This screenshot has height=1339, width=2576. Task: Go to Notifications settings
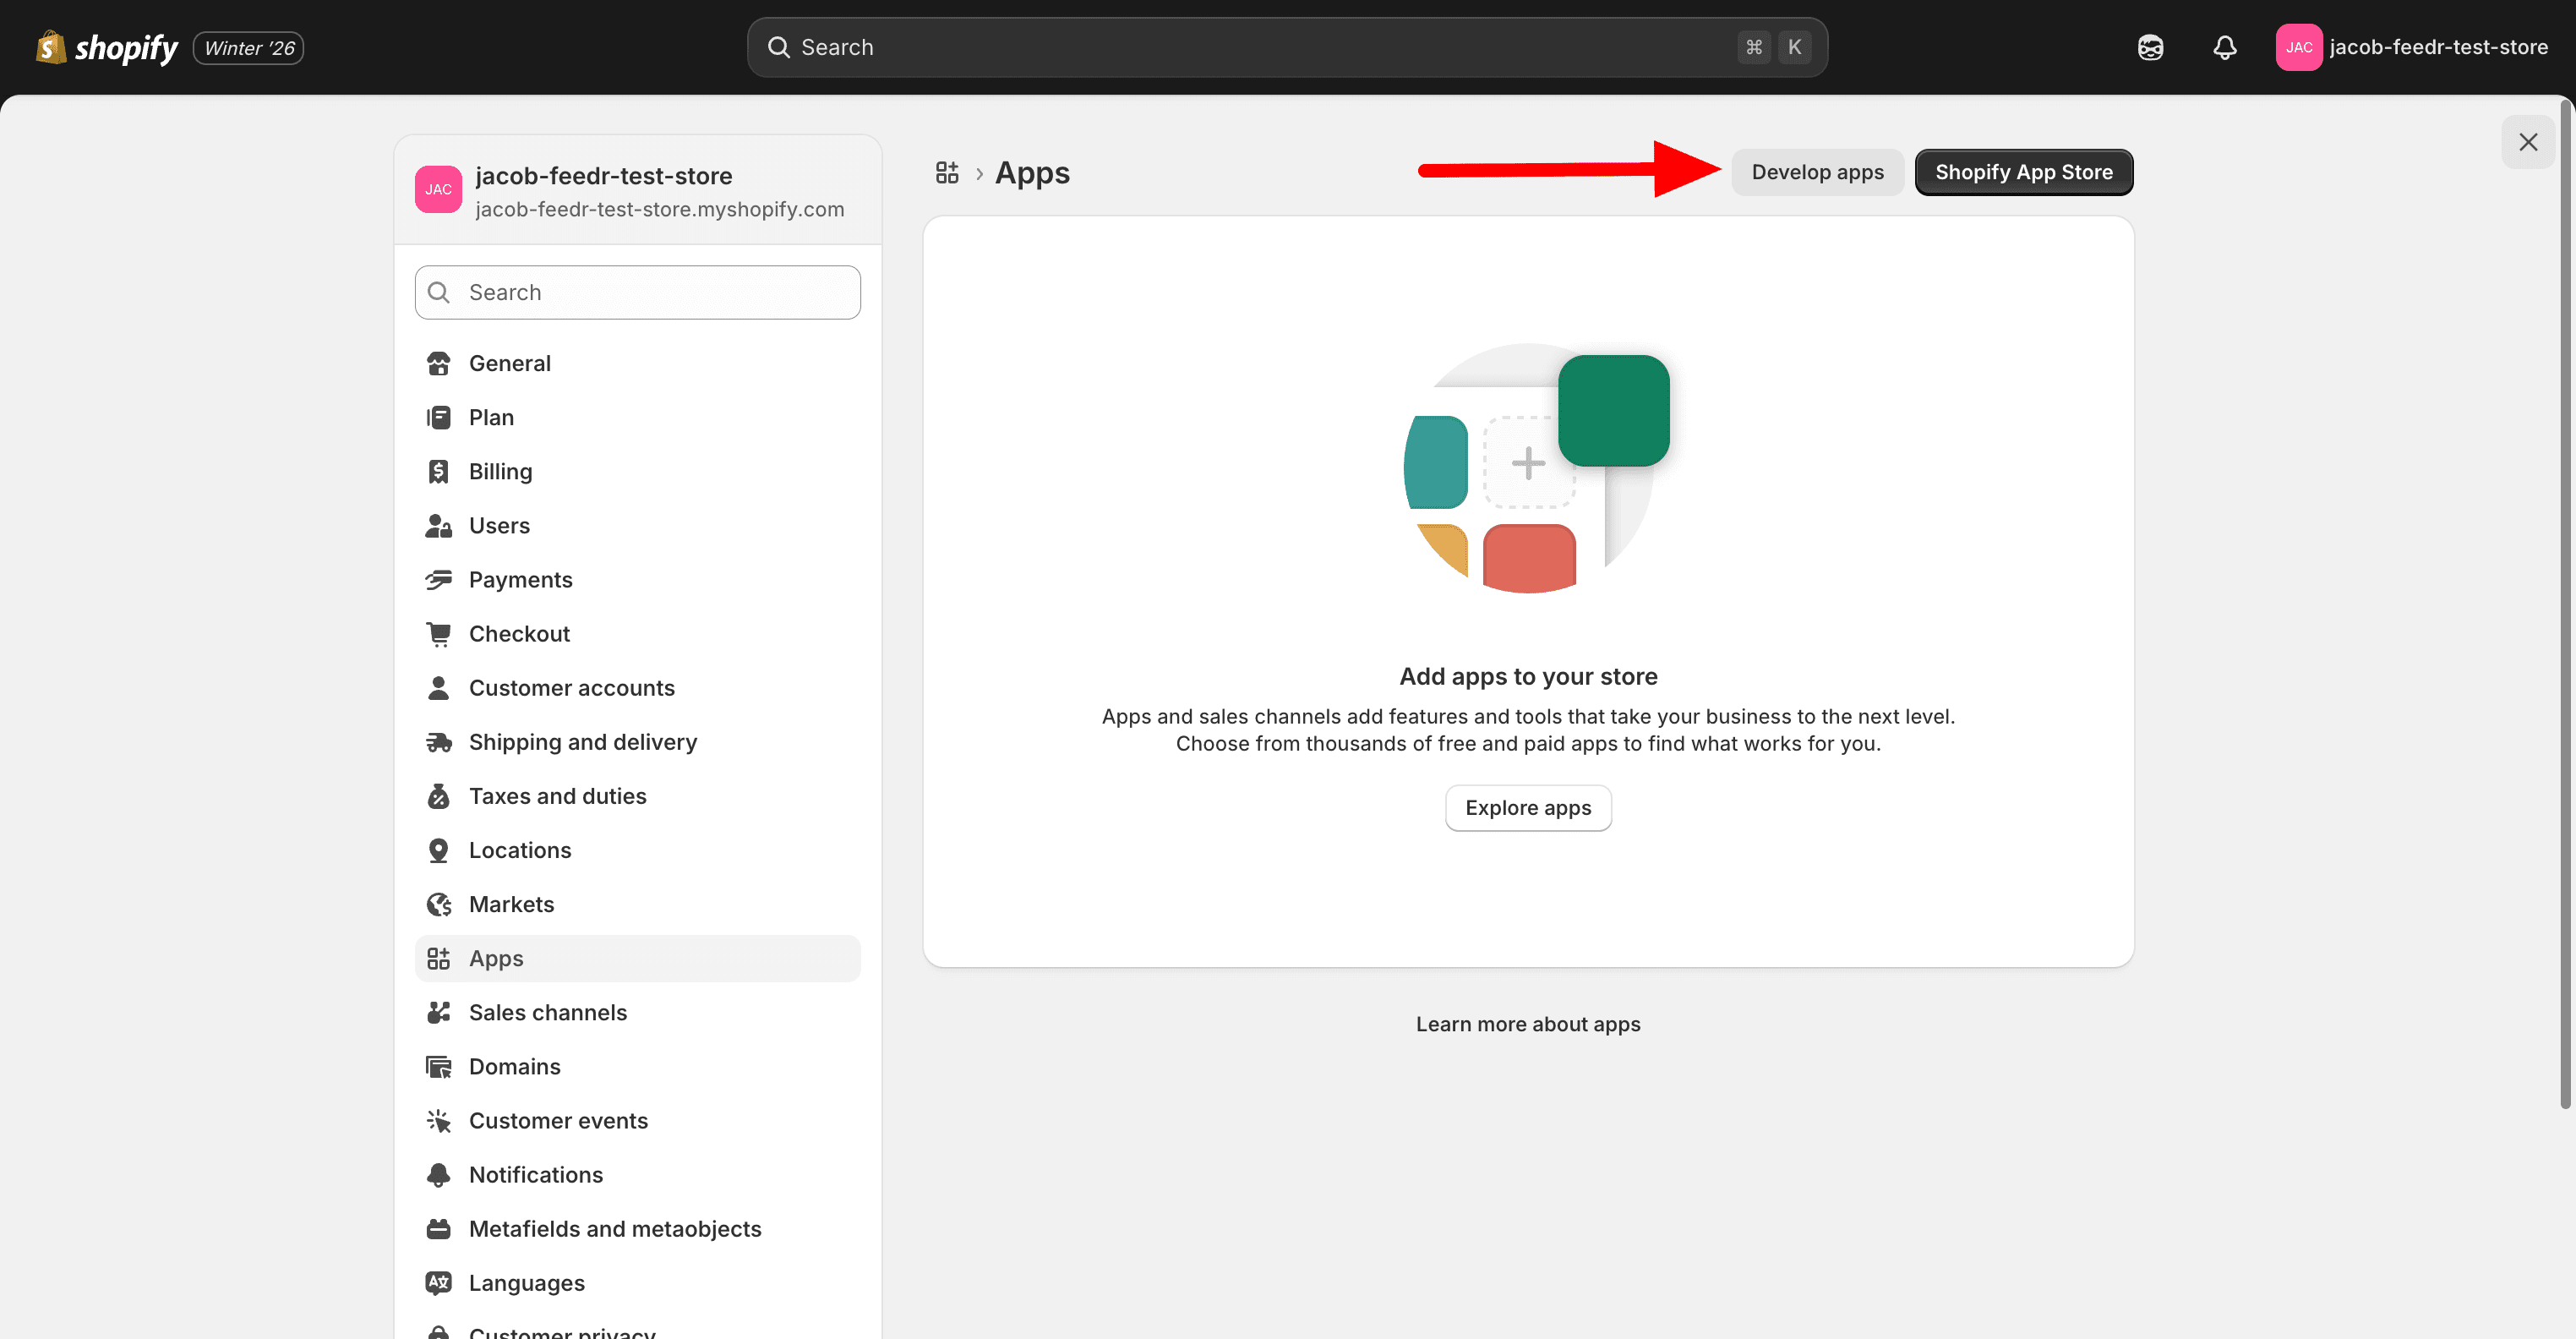point(535,1174)
